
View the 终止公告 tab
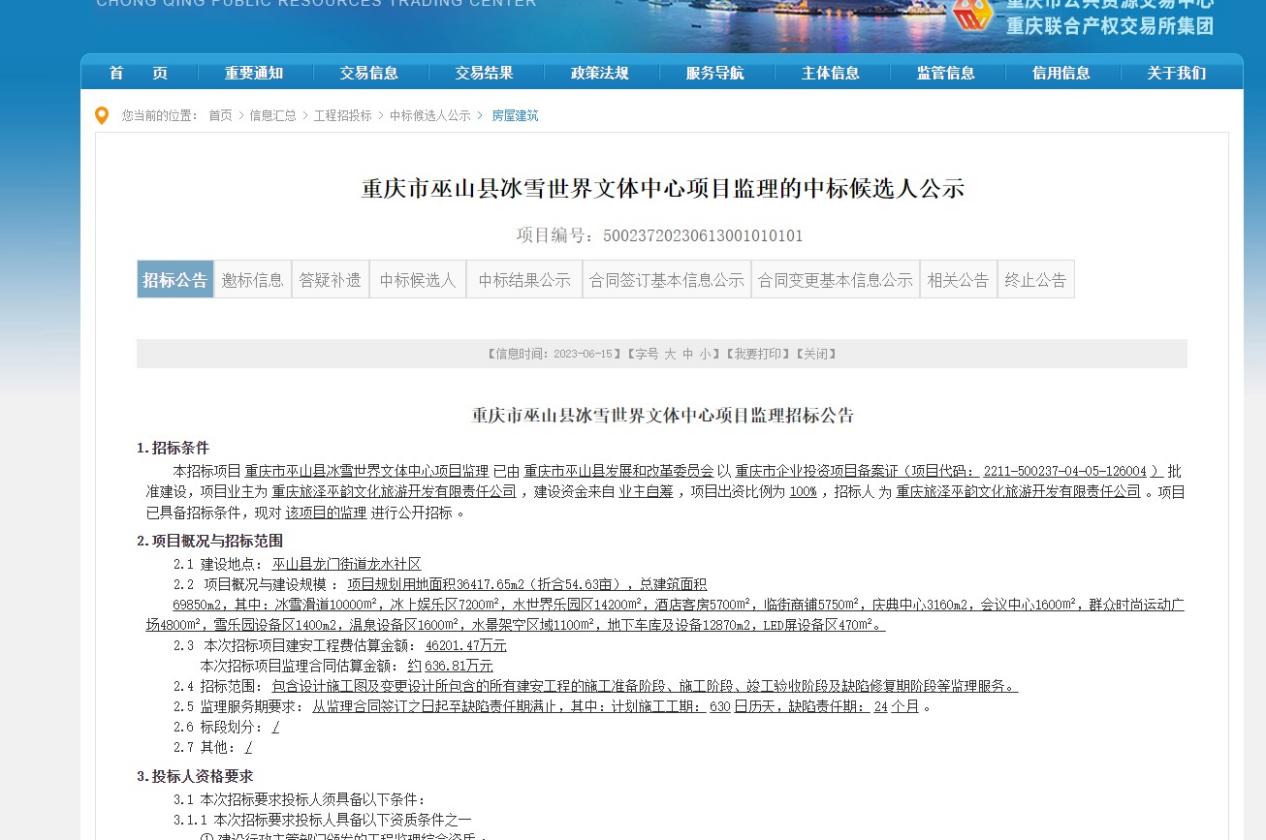(1035, 280)
